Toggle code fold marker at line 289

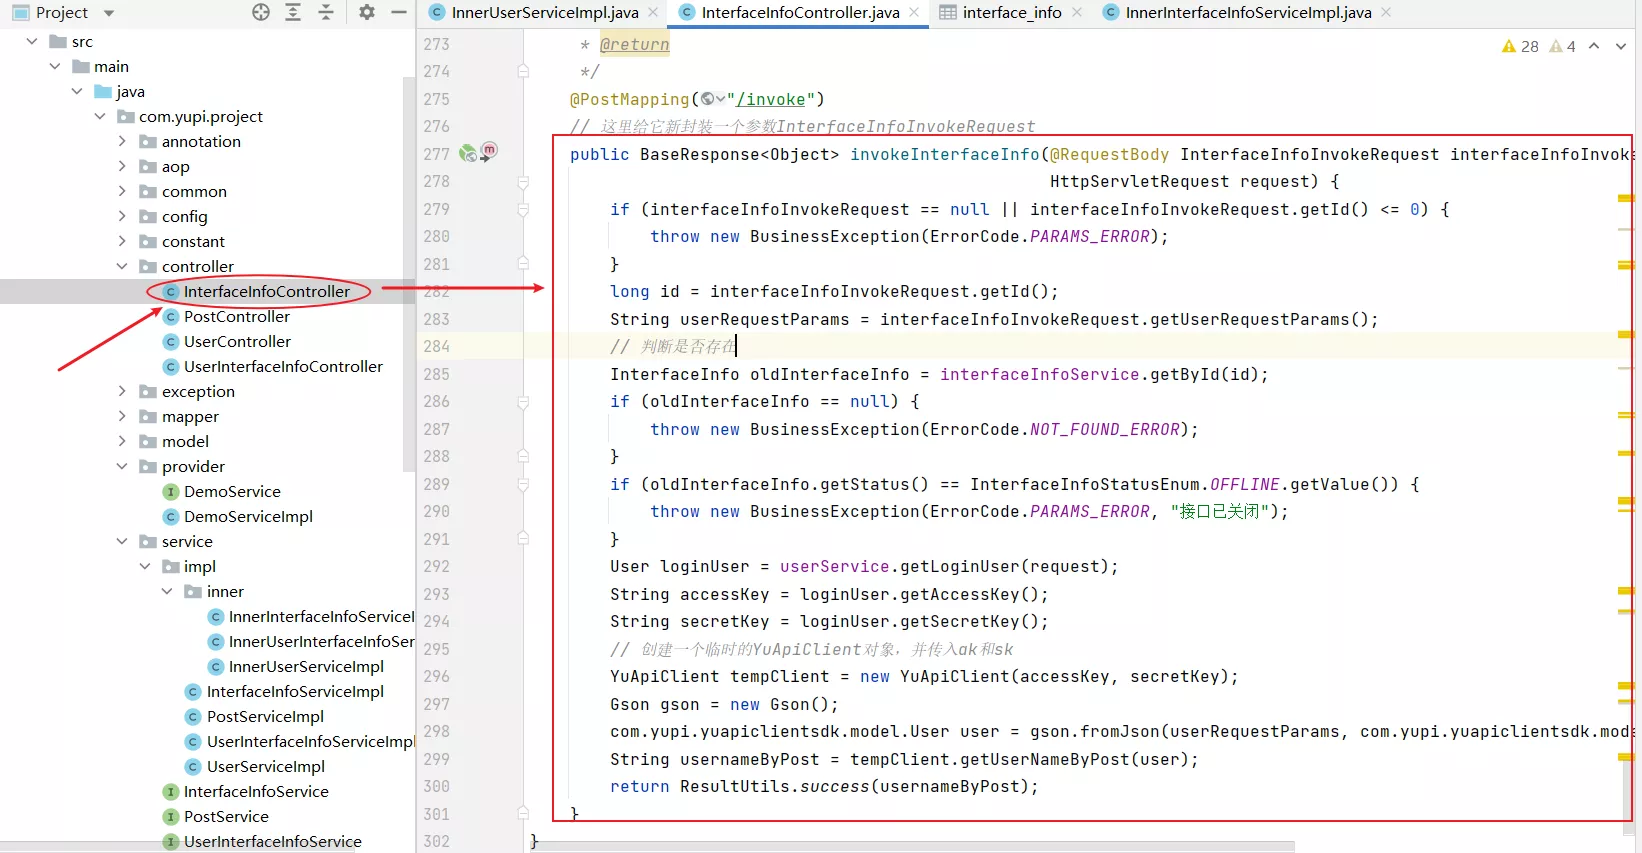click(523, 484)
